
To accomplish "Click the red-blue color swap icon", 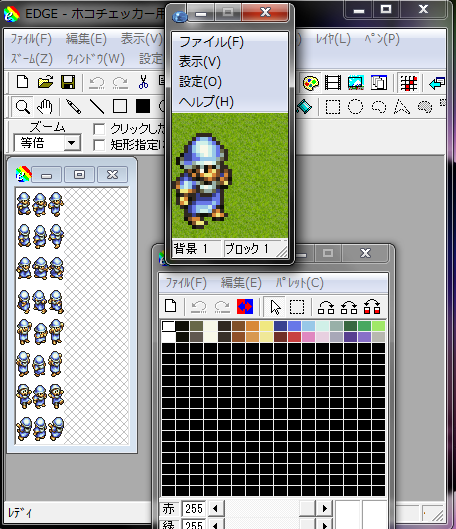I will [245, 306].
